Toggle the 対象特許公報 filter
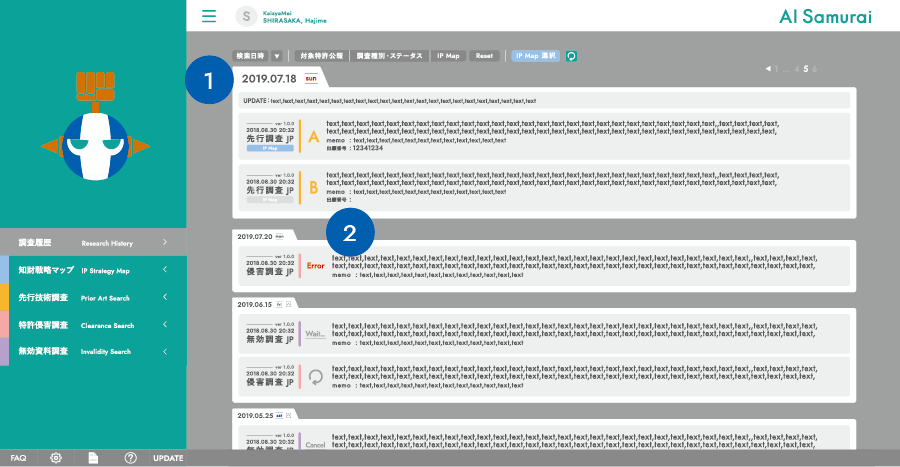Screen dimensions: 900x467 click(322, 57)
